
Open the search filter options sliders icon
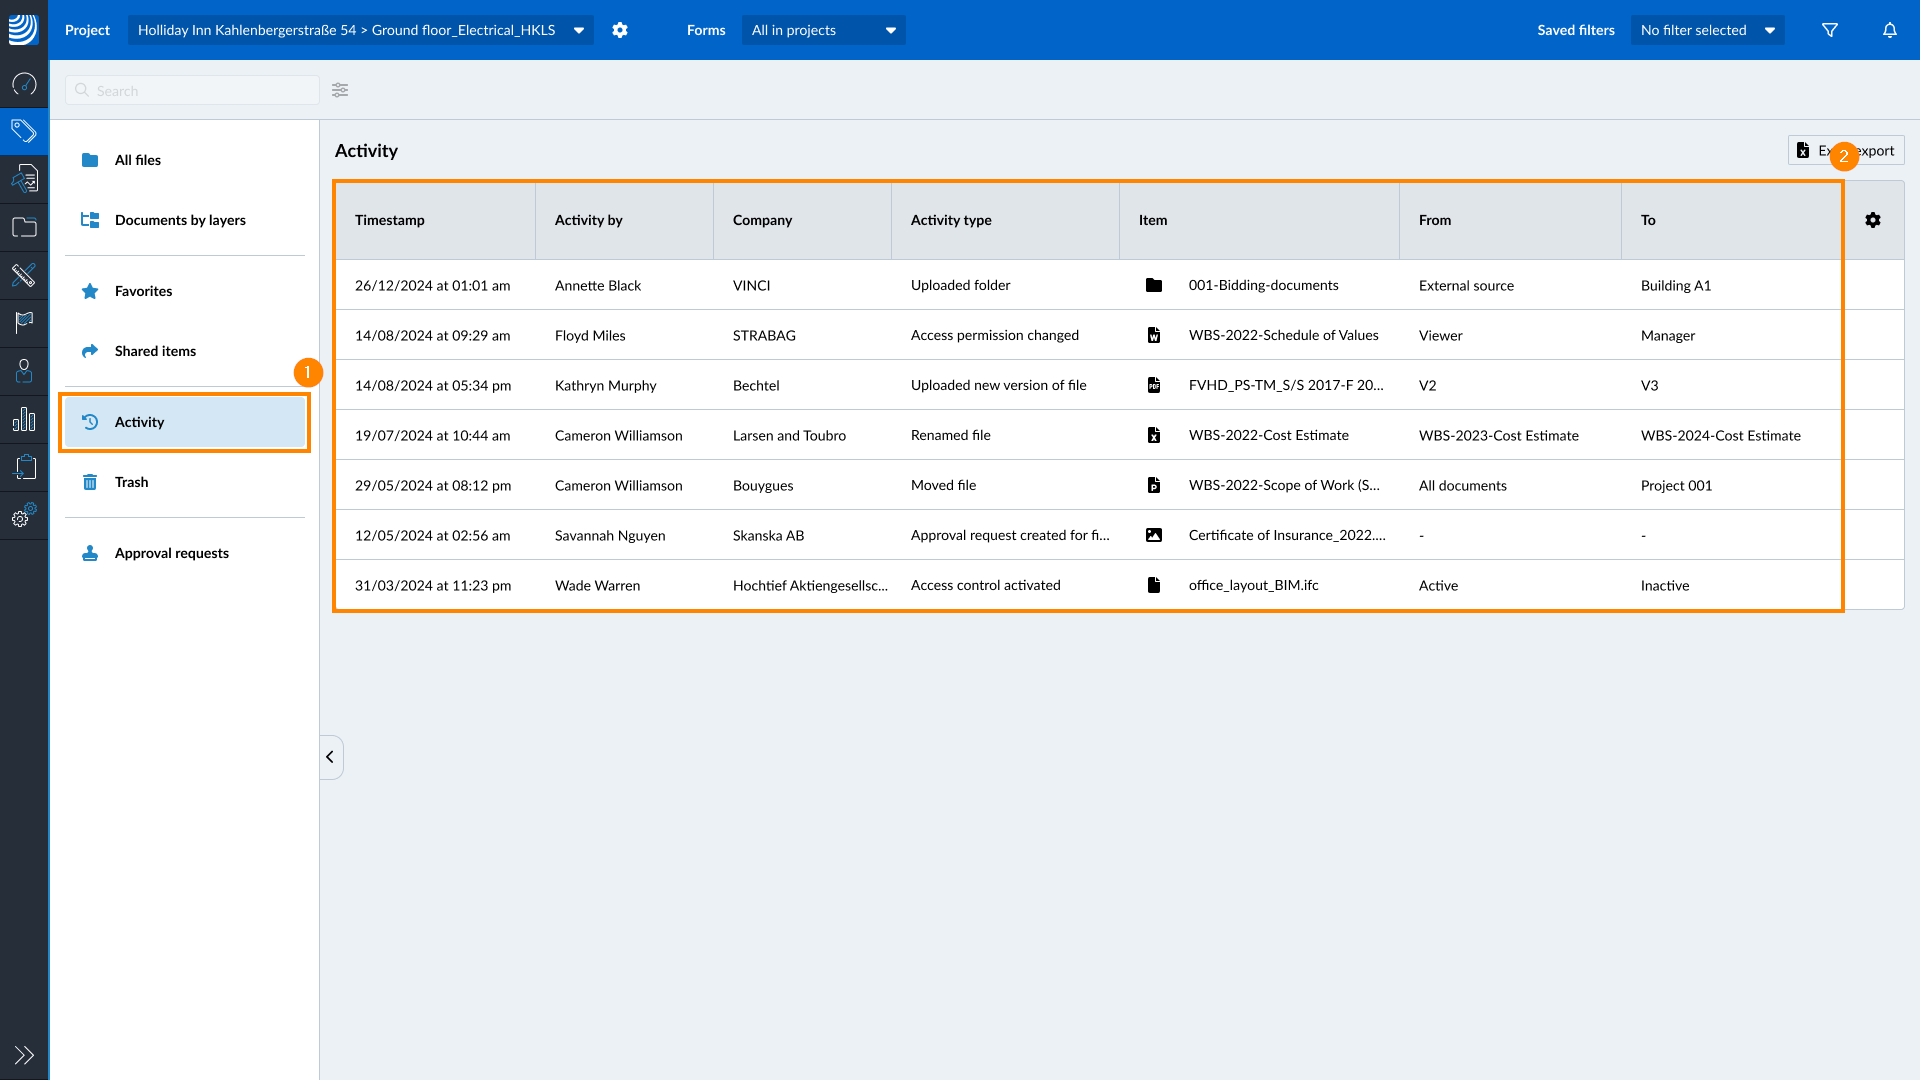[340, 90]
